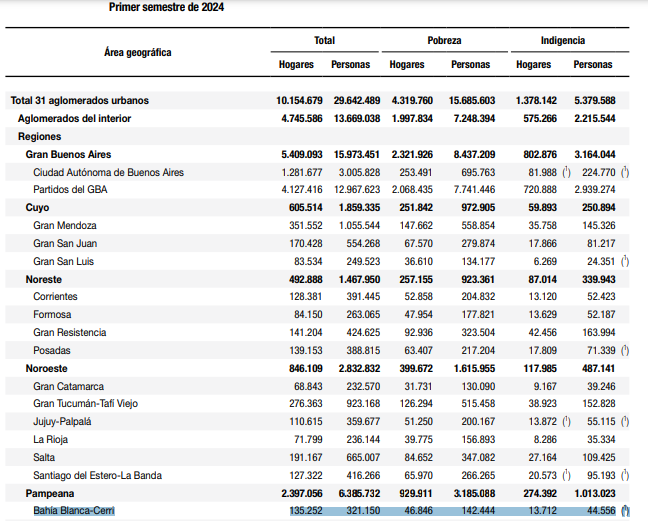Click the 'Aglomerados del interior' row label

click(x=88, y=119)
